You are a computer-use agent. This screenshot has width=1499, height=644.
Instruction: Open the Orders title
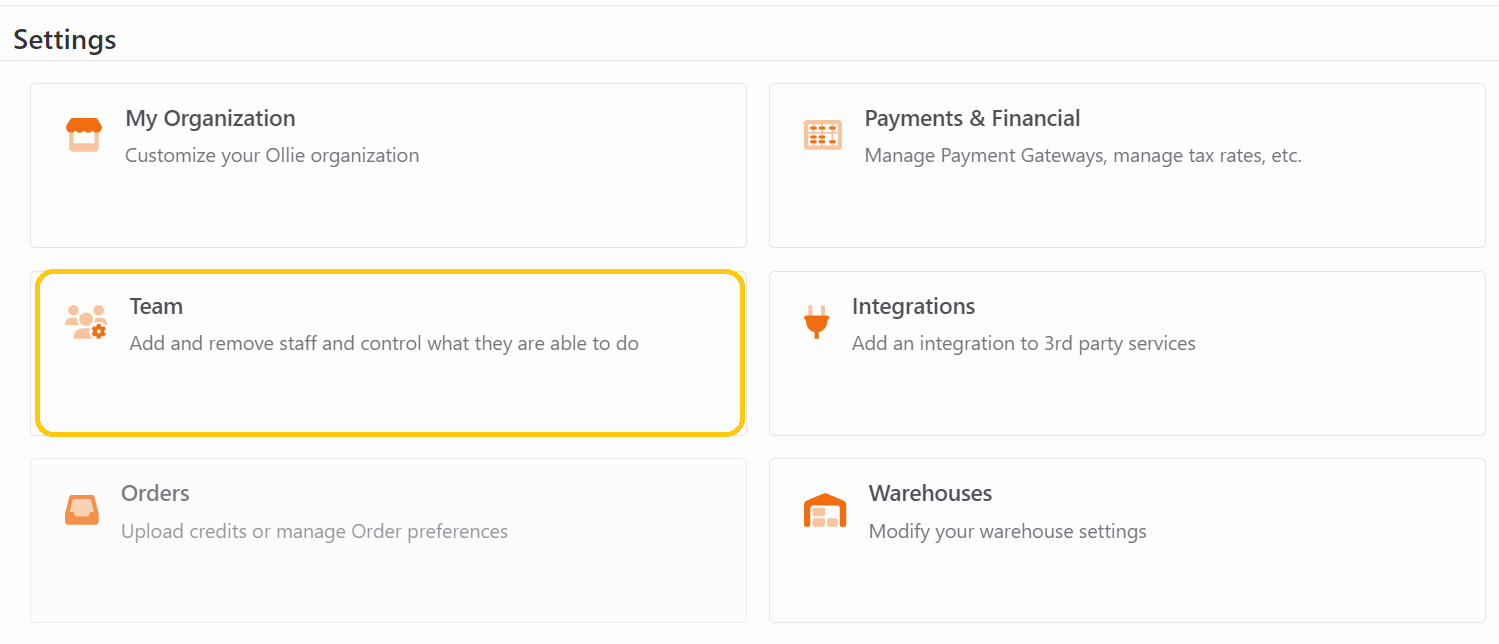pyautogui.click(x=155, y=493)
